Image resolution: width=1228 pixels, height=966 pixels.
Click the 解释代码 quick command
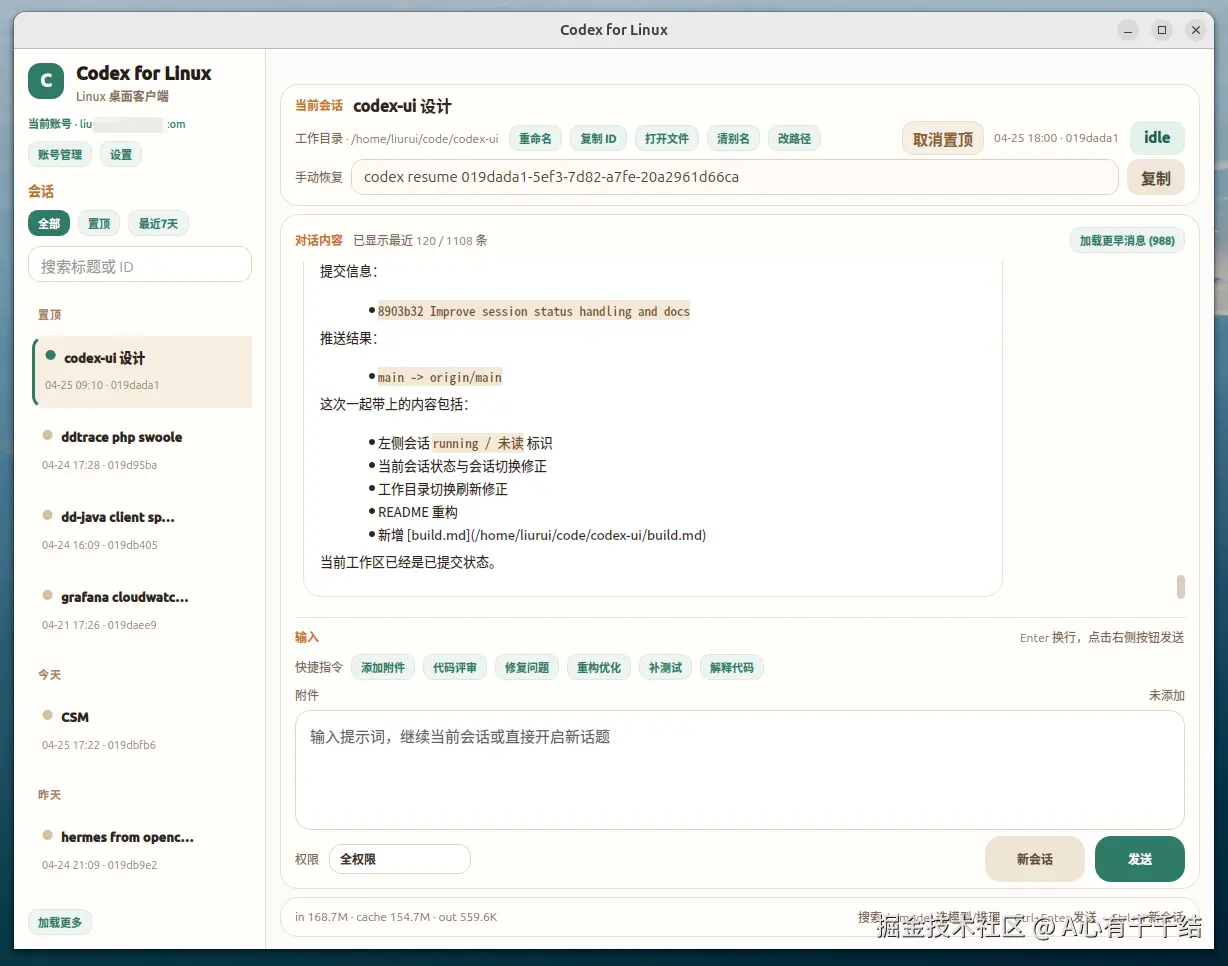click(732, 667)
